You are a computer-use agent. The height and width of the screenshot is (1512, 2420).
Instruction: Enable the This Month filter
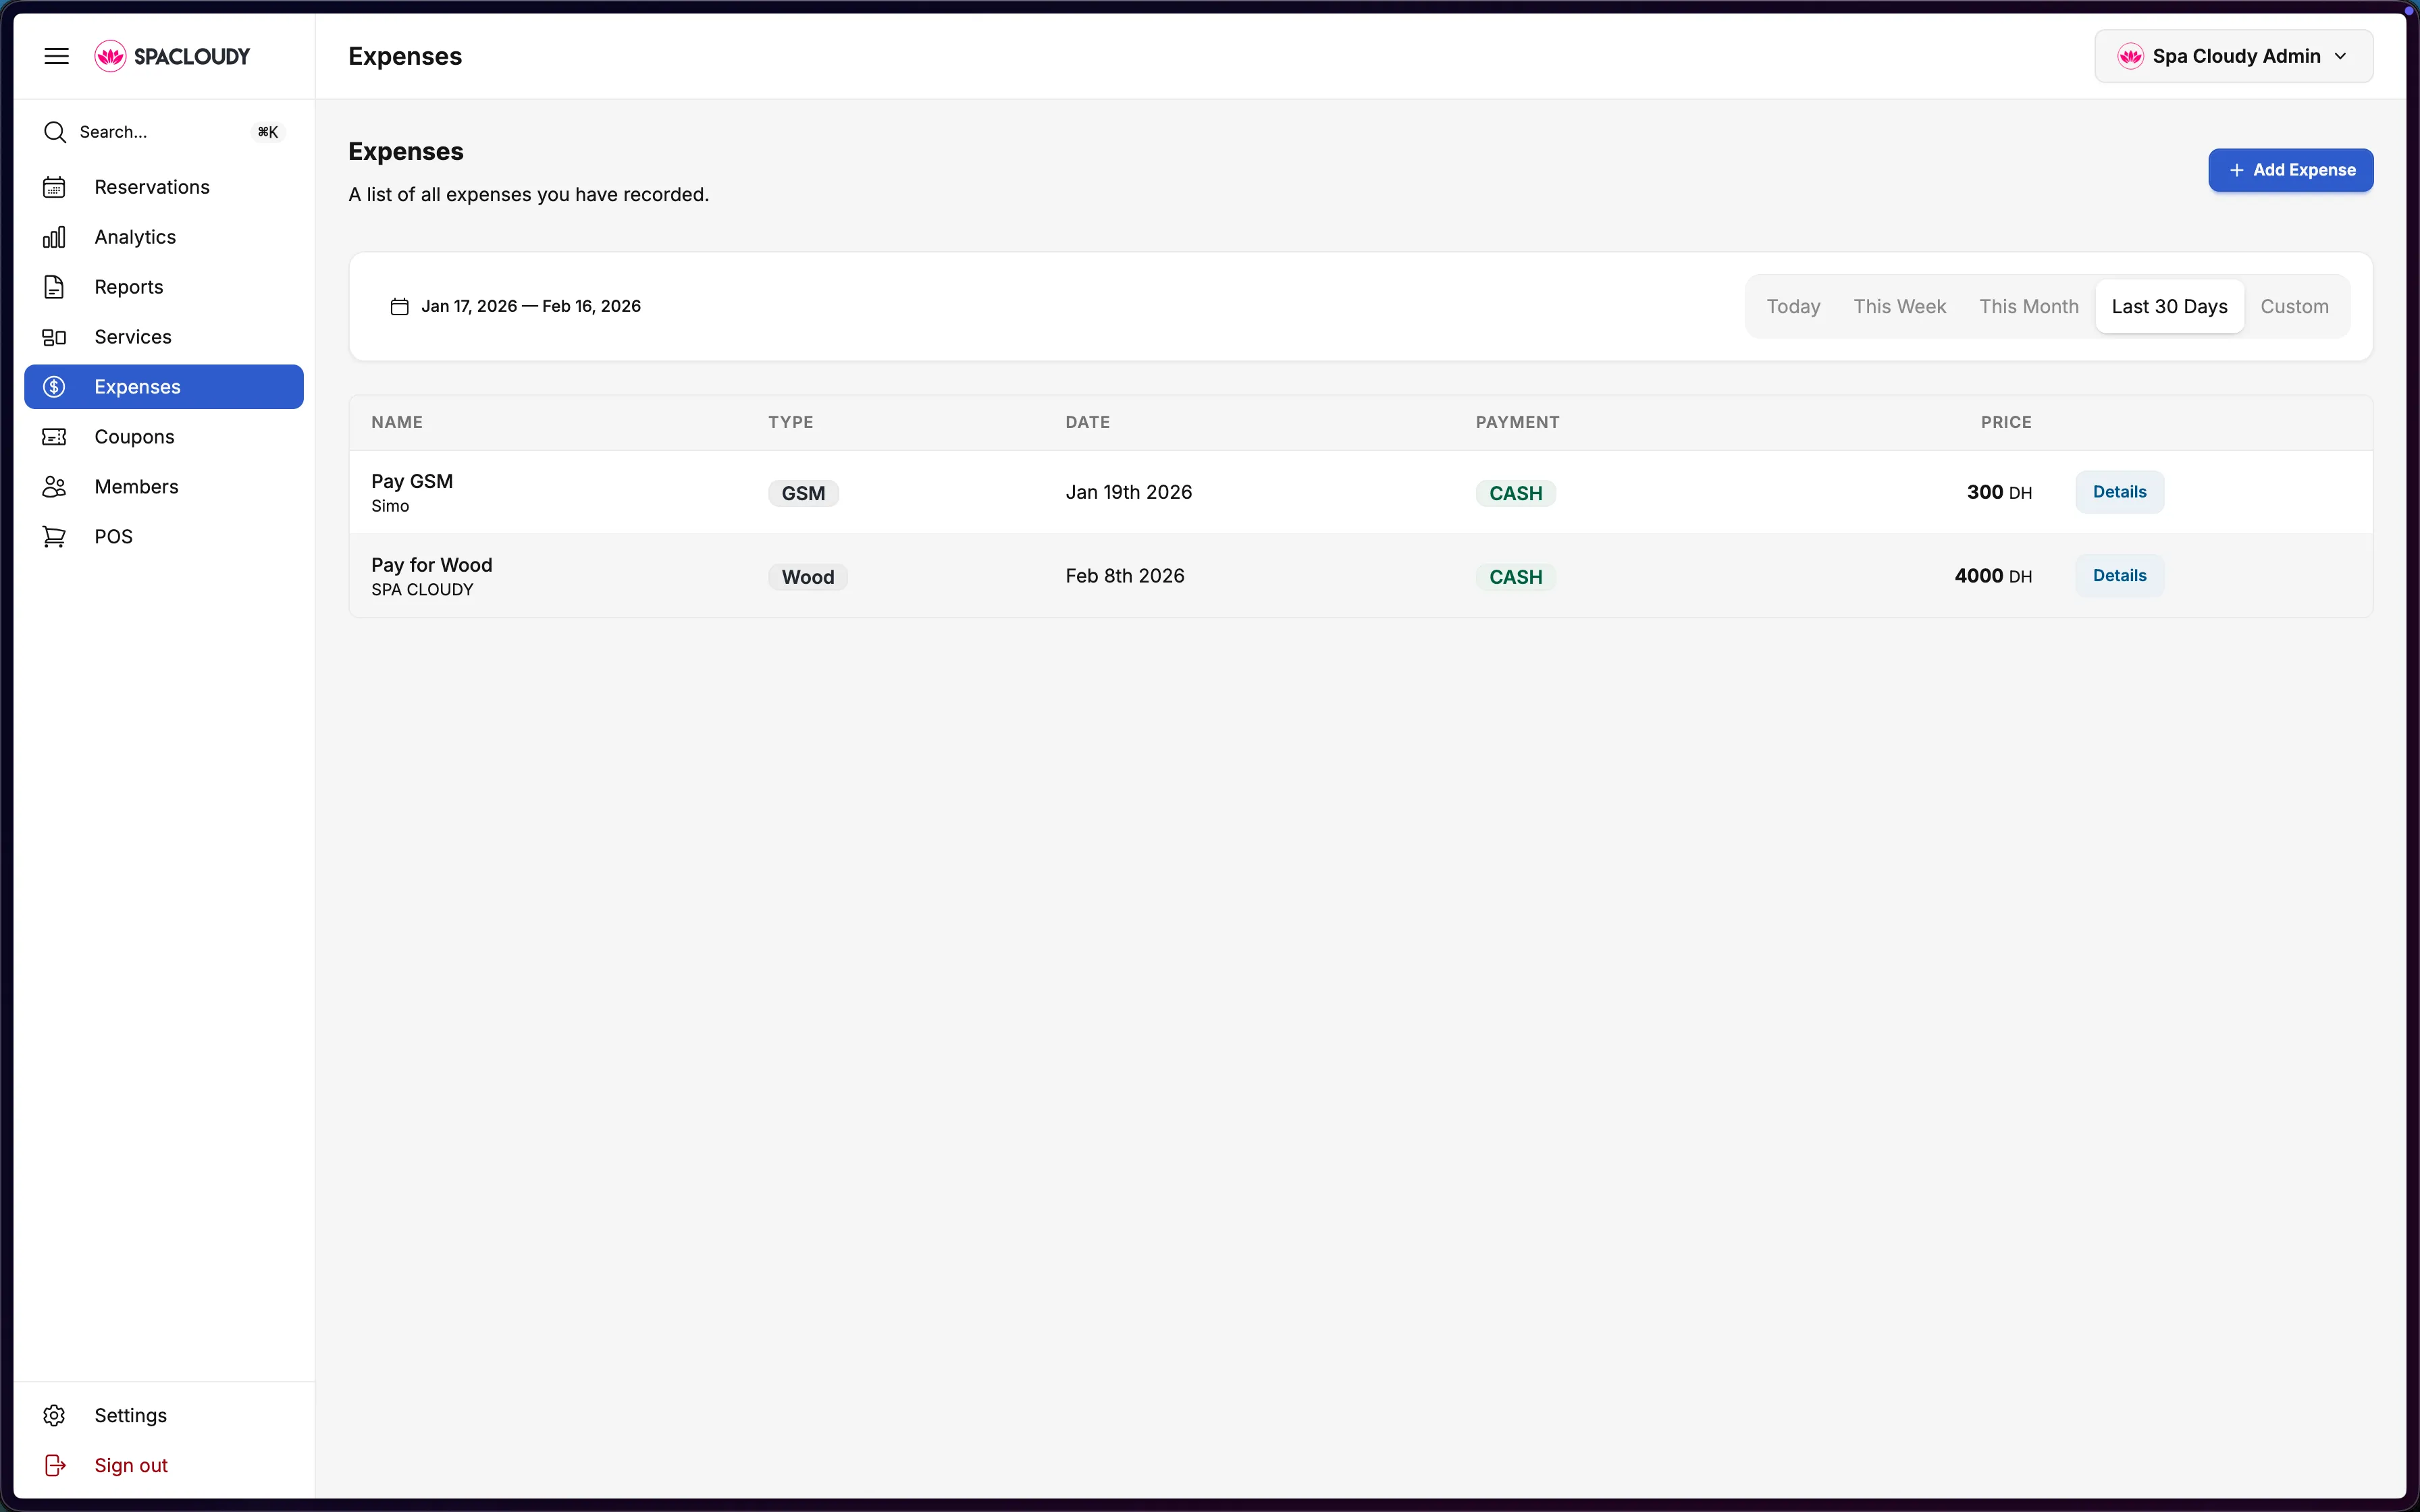tap(2028, 306)
